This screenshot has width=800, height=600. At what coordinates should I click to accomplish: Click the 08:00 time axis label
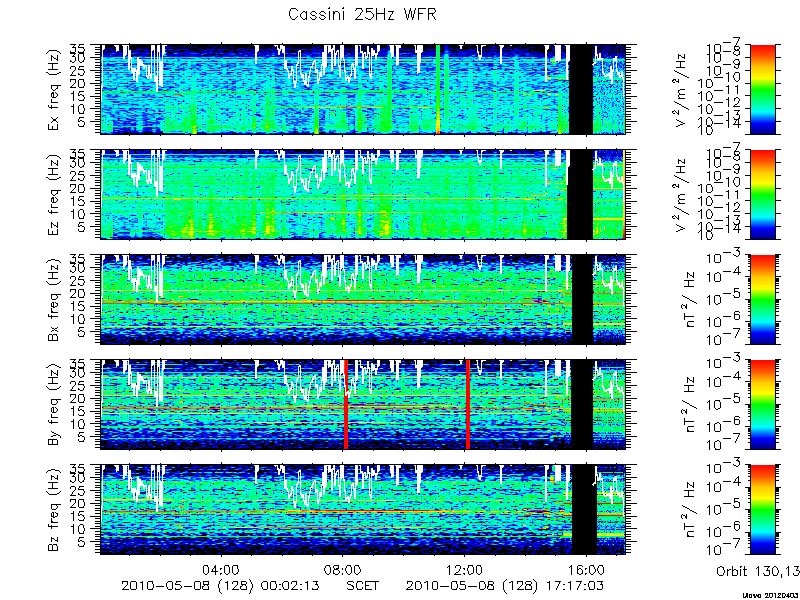tap(343, 569)
